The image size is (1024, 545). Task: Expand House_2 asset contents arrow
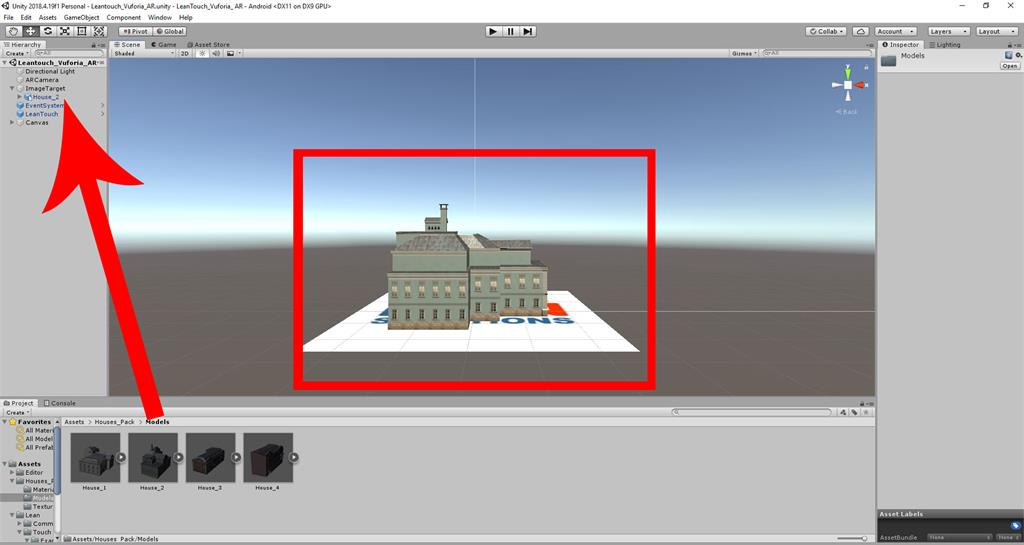pyautogui.click(x=178, y=458)
